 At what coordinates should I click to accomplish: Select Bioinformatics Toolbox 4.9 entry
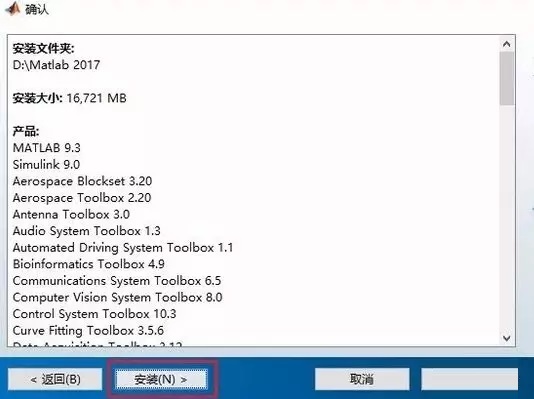tap(89, 264)
